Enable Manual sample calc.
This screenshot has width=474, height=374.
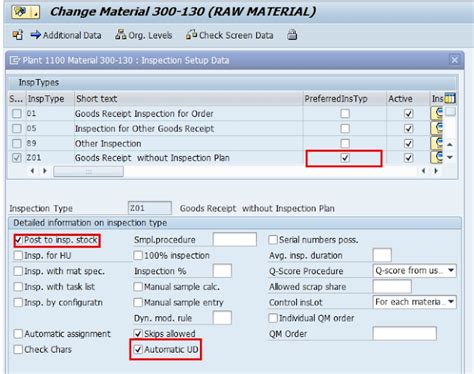click(138, 287)
